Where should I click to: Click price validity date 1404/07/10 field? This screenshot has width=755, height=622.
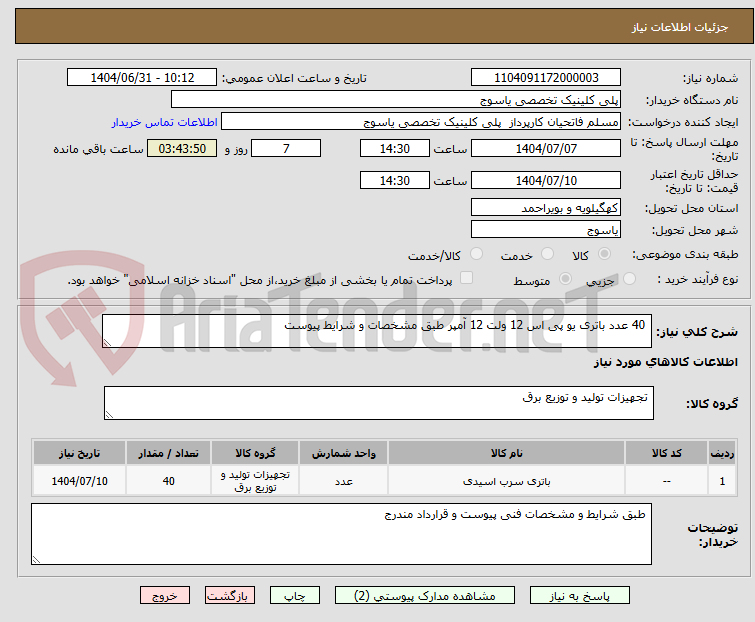tap(546, 181)
